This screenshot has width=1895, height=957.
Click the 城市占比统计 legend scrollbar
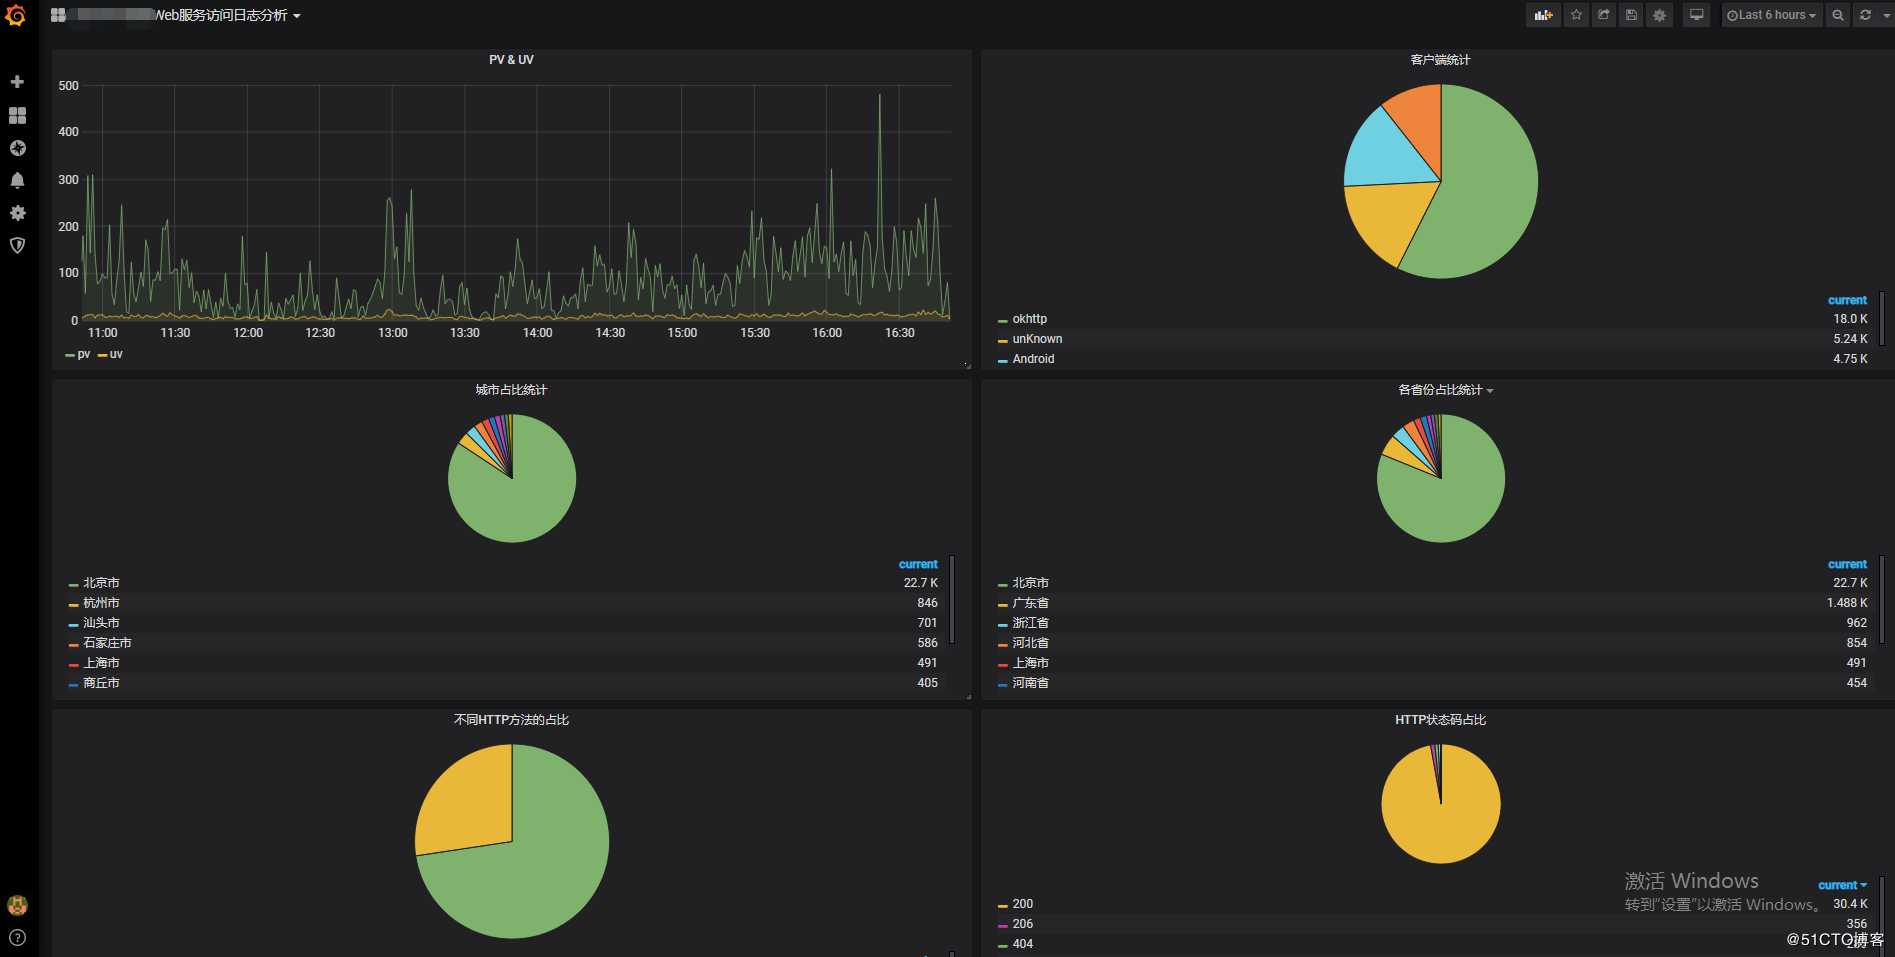pyautogui.click(x=952, y=600)
